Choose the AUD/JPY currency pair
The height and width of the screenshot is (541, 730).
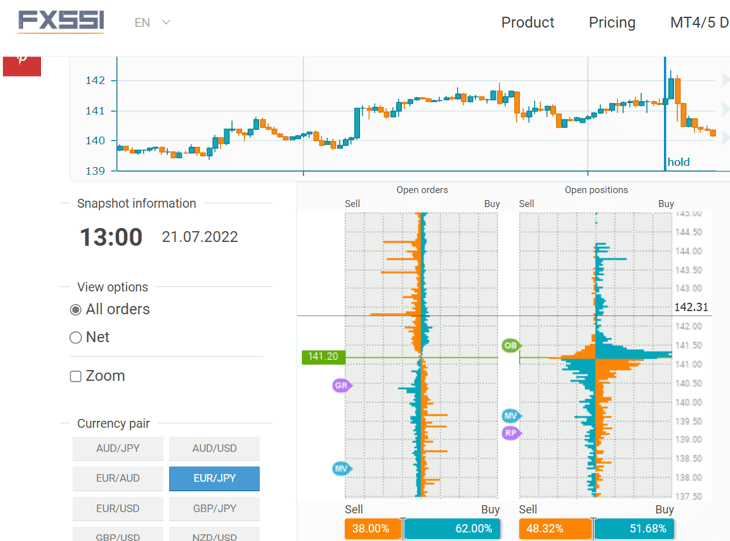coord(118,449)
